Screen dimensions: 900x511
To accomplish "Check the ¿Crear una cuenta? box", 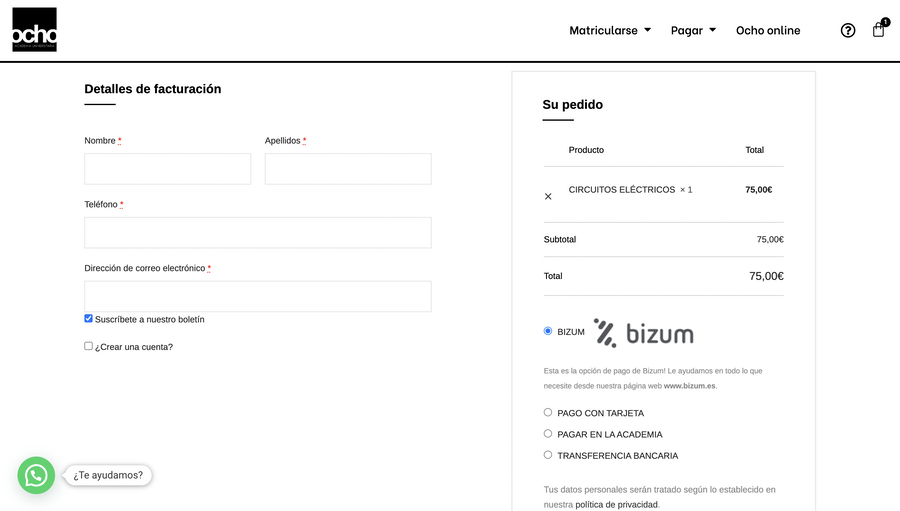I will tap(89, 346).
